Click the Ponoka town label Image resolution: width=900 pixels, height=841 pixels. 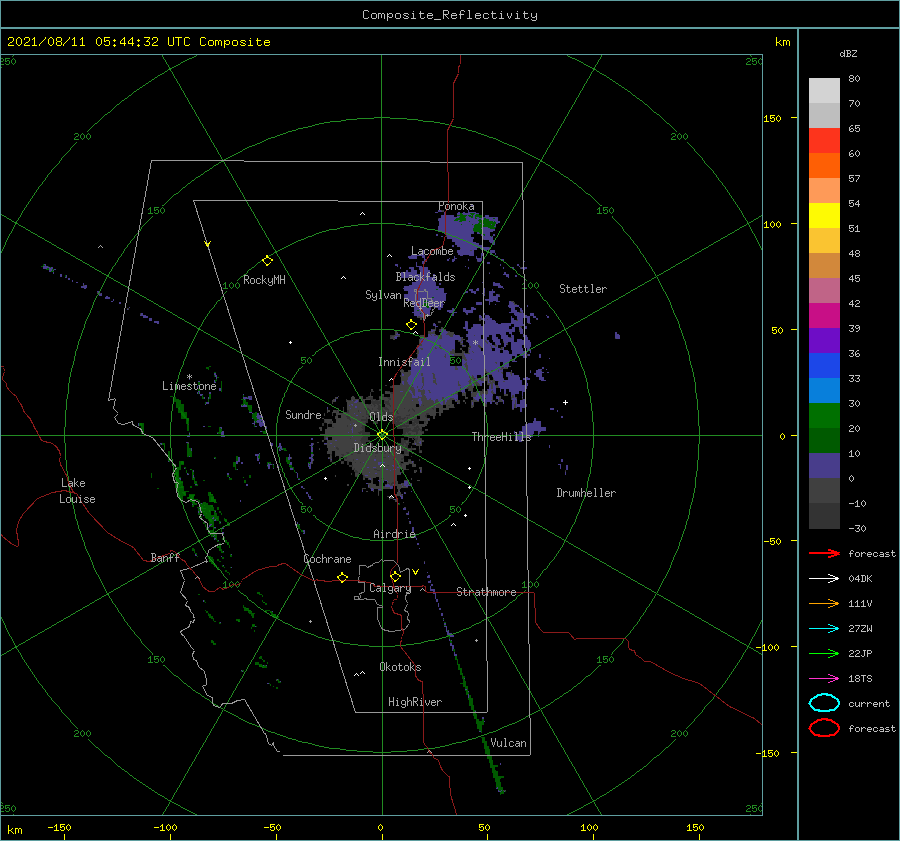pos(456,206)
